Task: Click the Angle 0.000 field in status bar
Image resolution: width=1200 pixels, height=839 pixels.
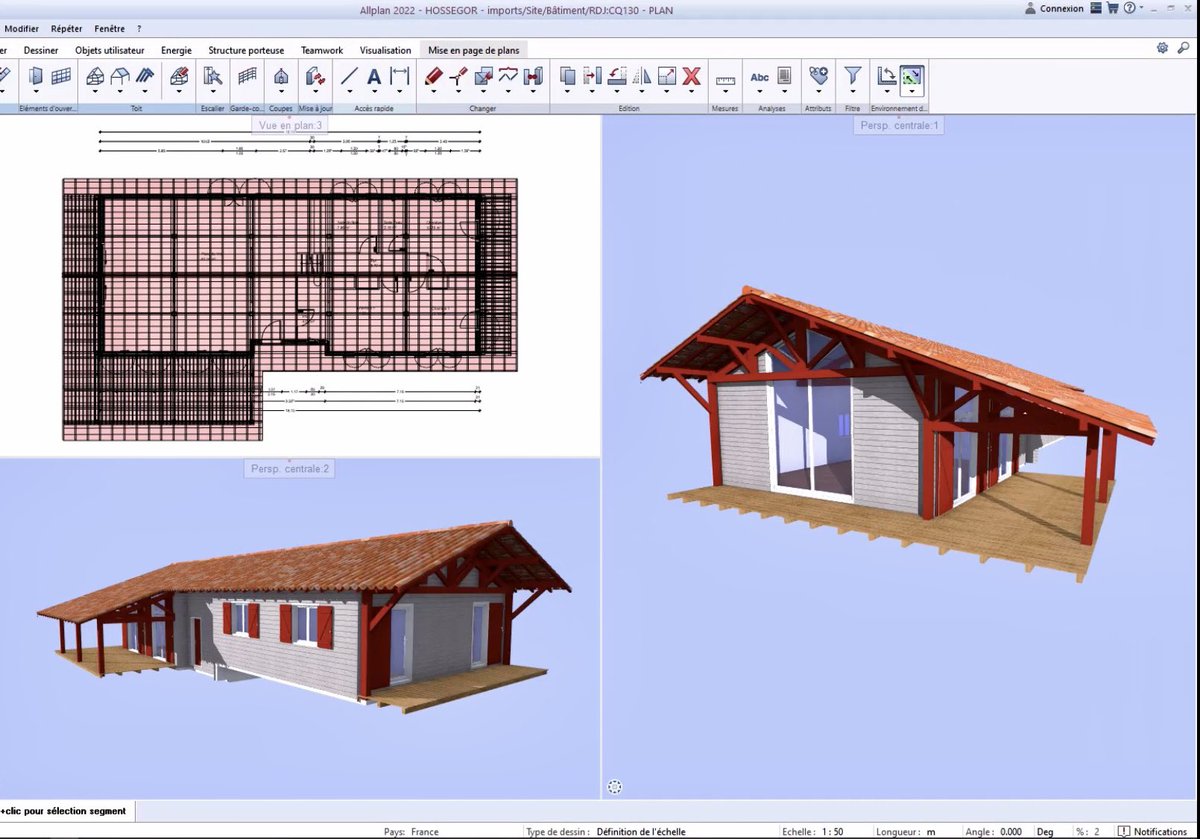Action: pos(1011,832)
